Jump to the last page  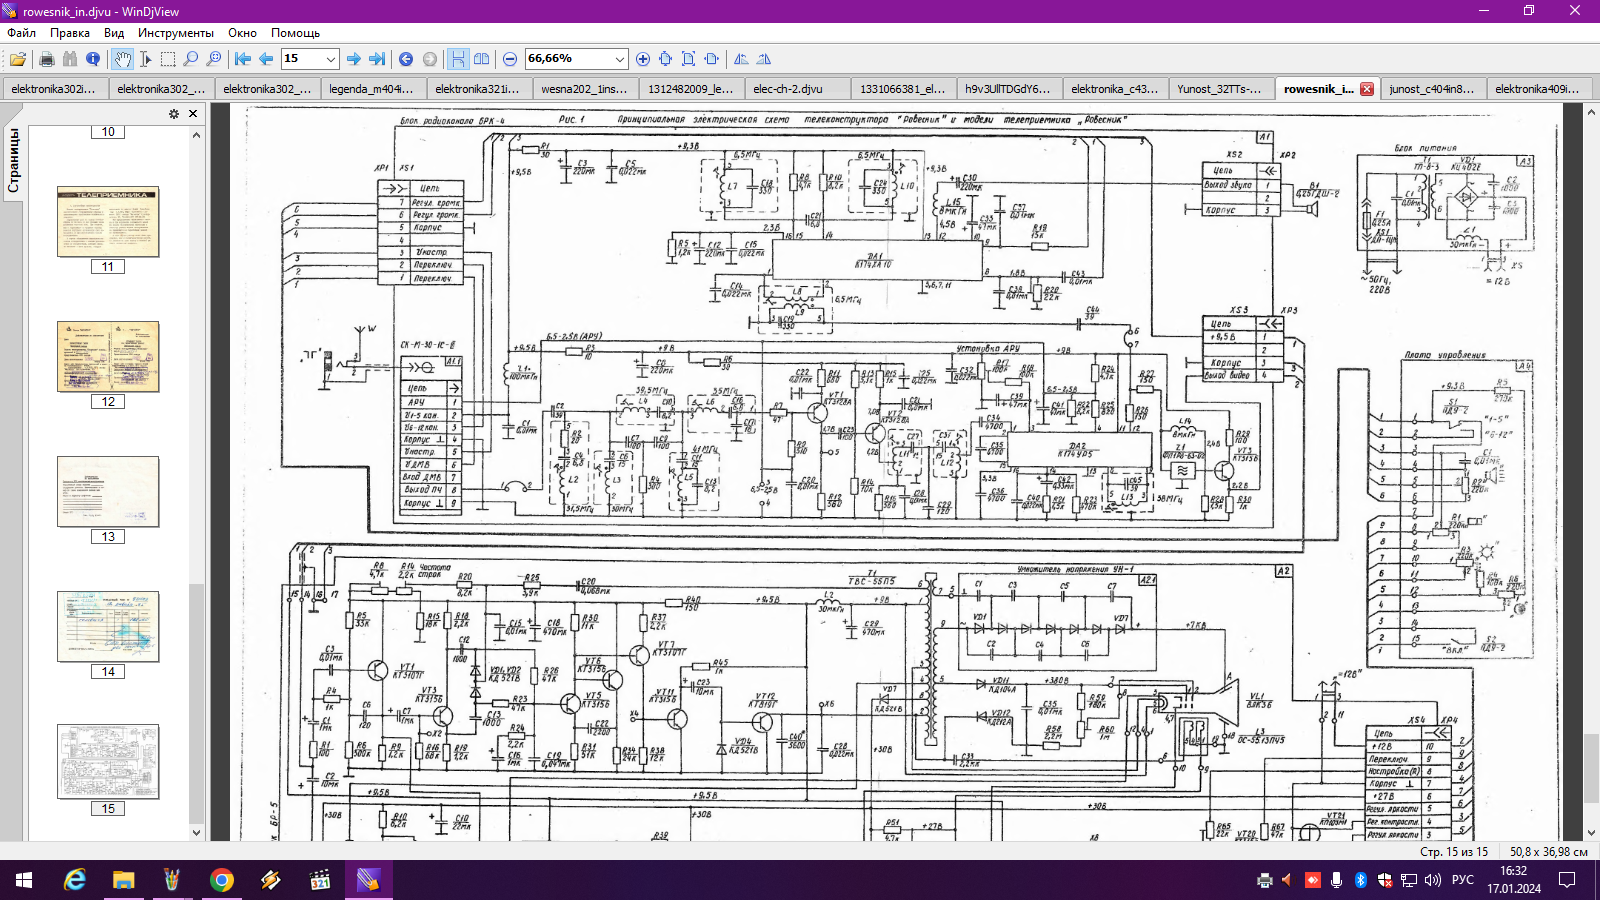[x=377, y=59]
